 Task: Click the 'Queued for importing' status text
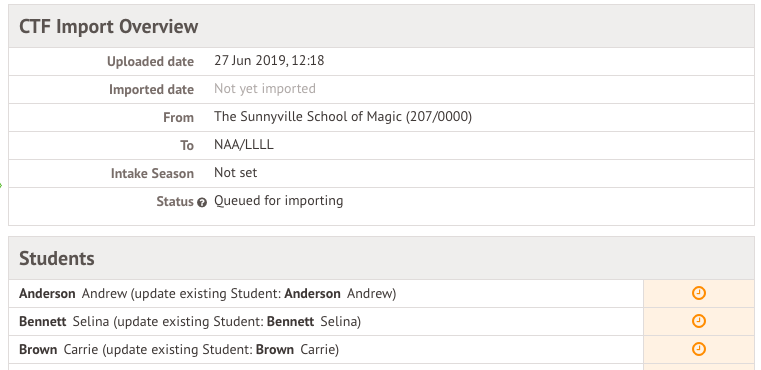(x=279, y=201)
